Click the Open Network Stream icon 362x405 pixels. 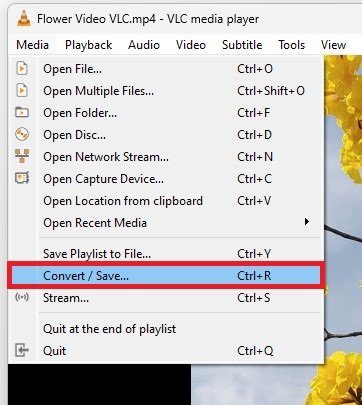pos(22,156)
